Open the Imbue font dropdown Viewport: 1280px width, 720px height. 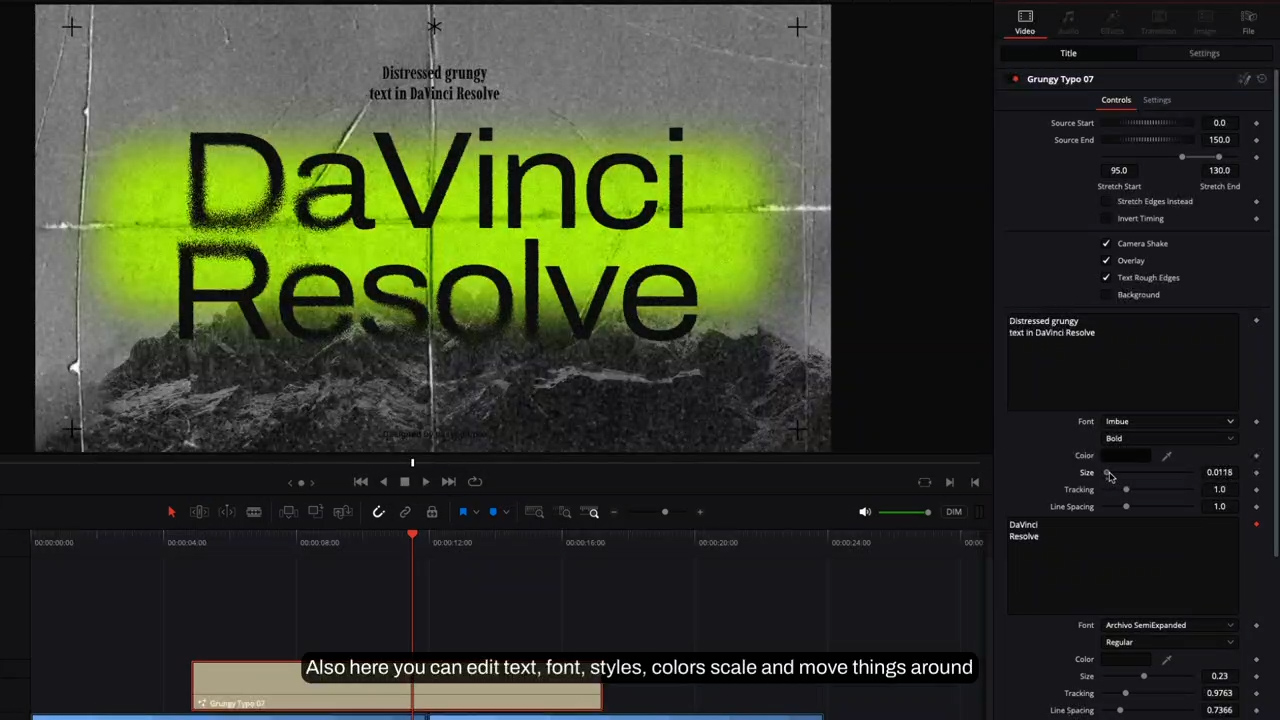(1169, 422)
